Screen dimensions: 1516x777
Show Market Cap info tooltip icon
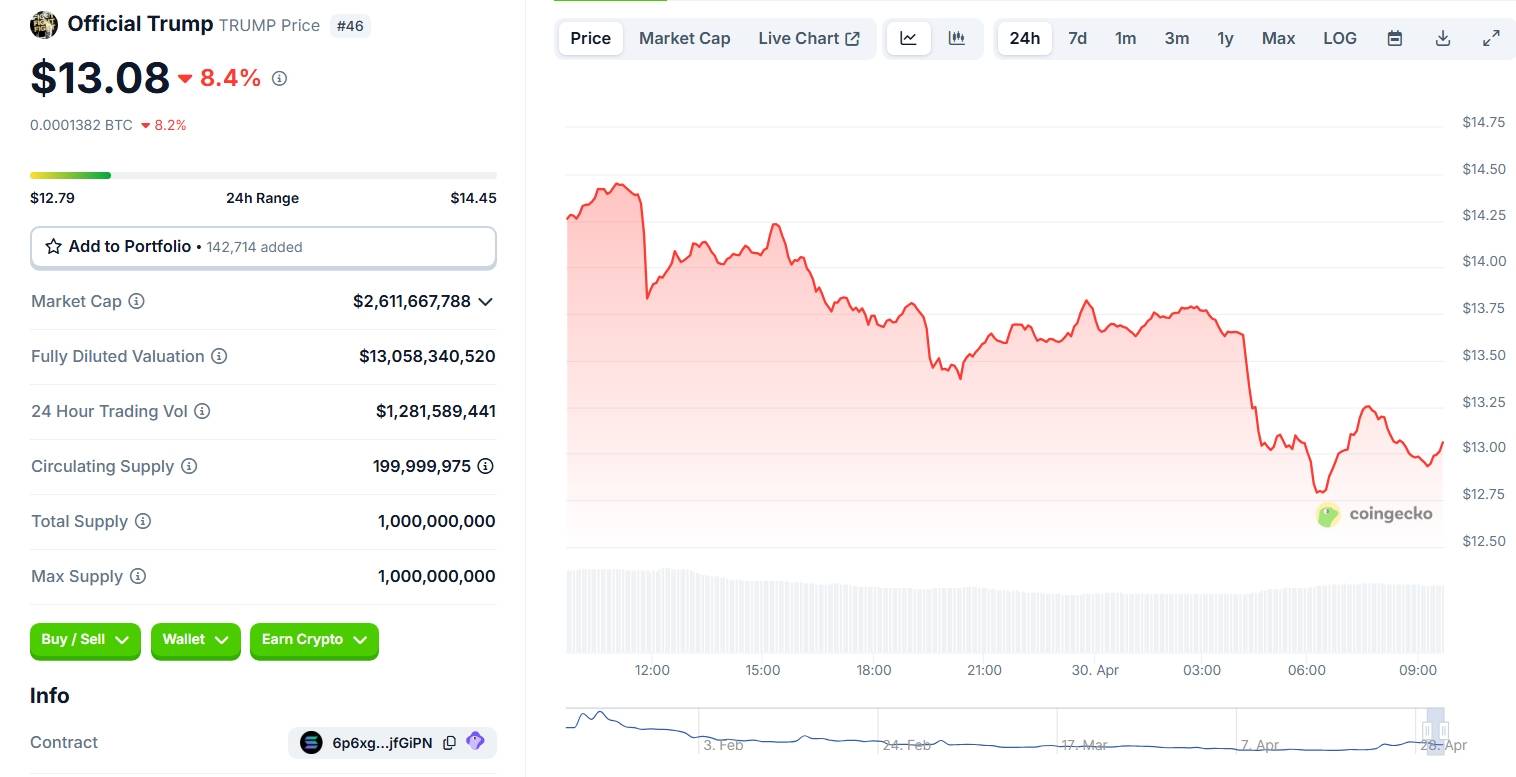pyautogui.click(x=137, y=301)
